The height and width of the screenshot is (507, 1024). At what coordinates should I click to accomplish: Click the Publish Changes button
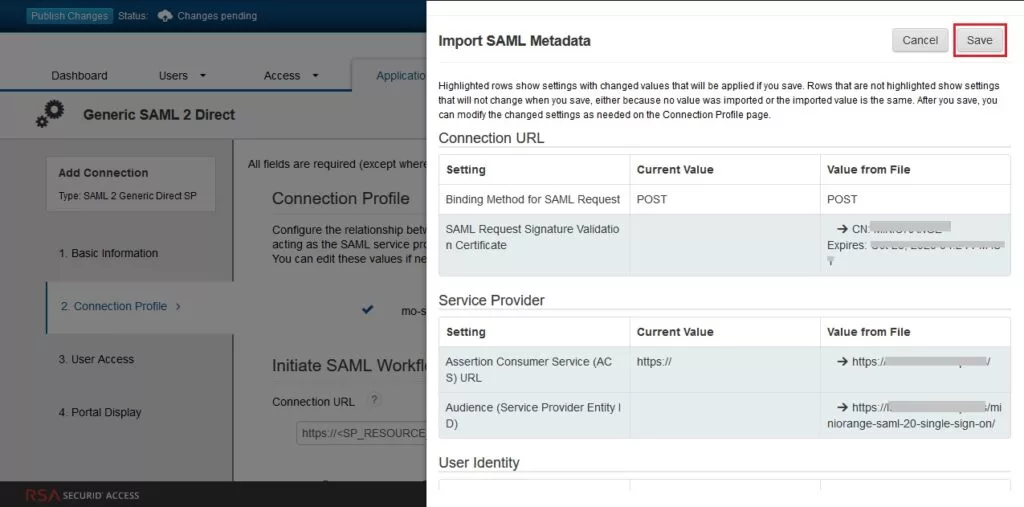pos(70,16)
